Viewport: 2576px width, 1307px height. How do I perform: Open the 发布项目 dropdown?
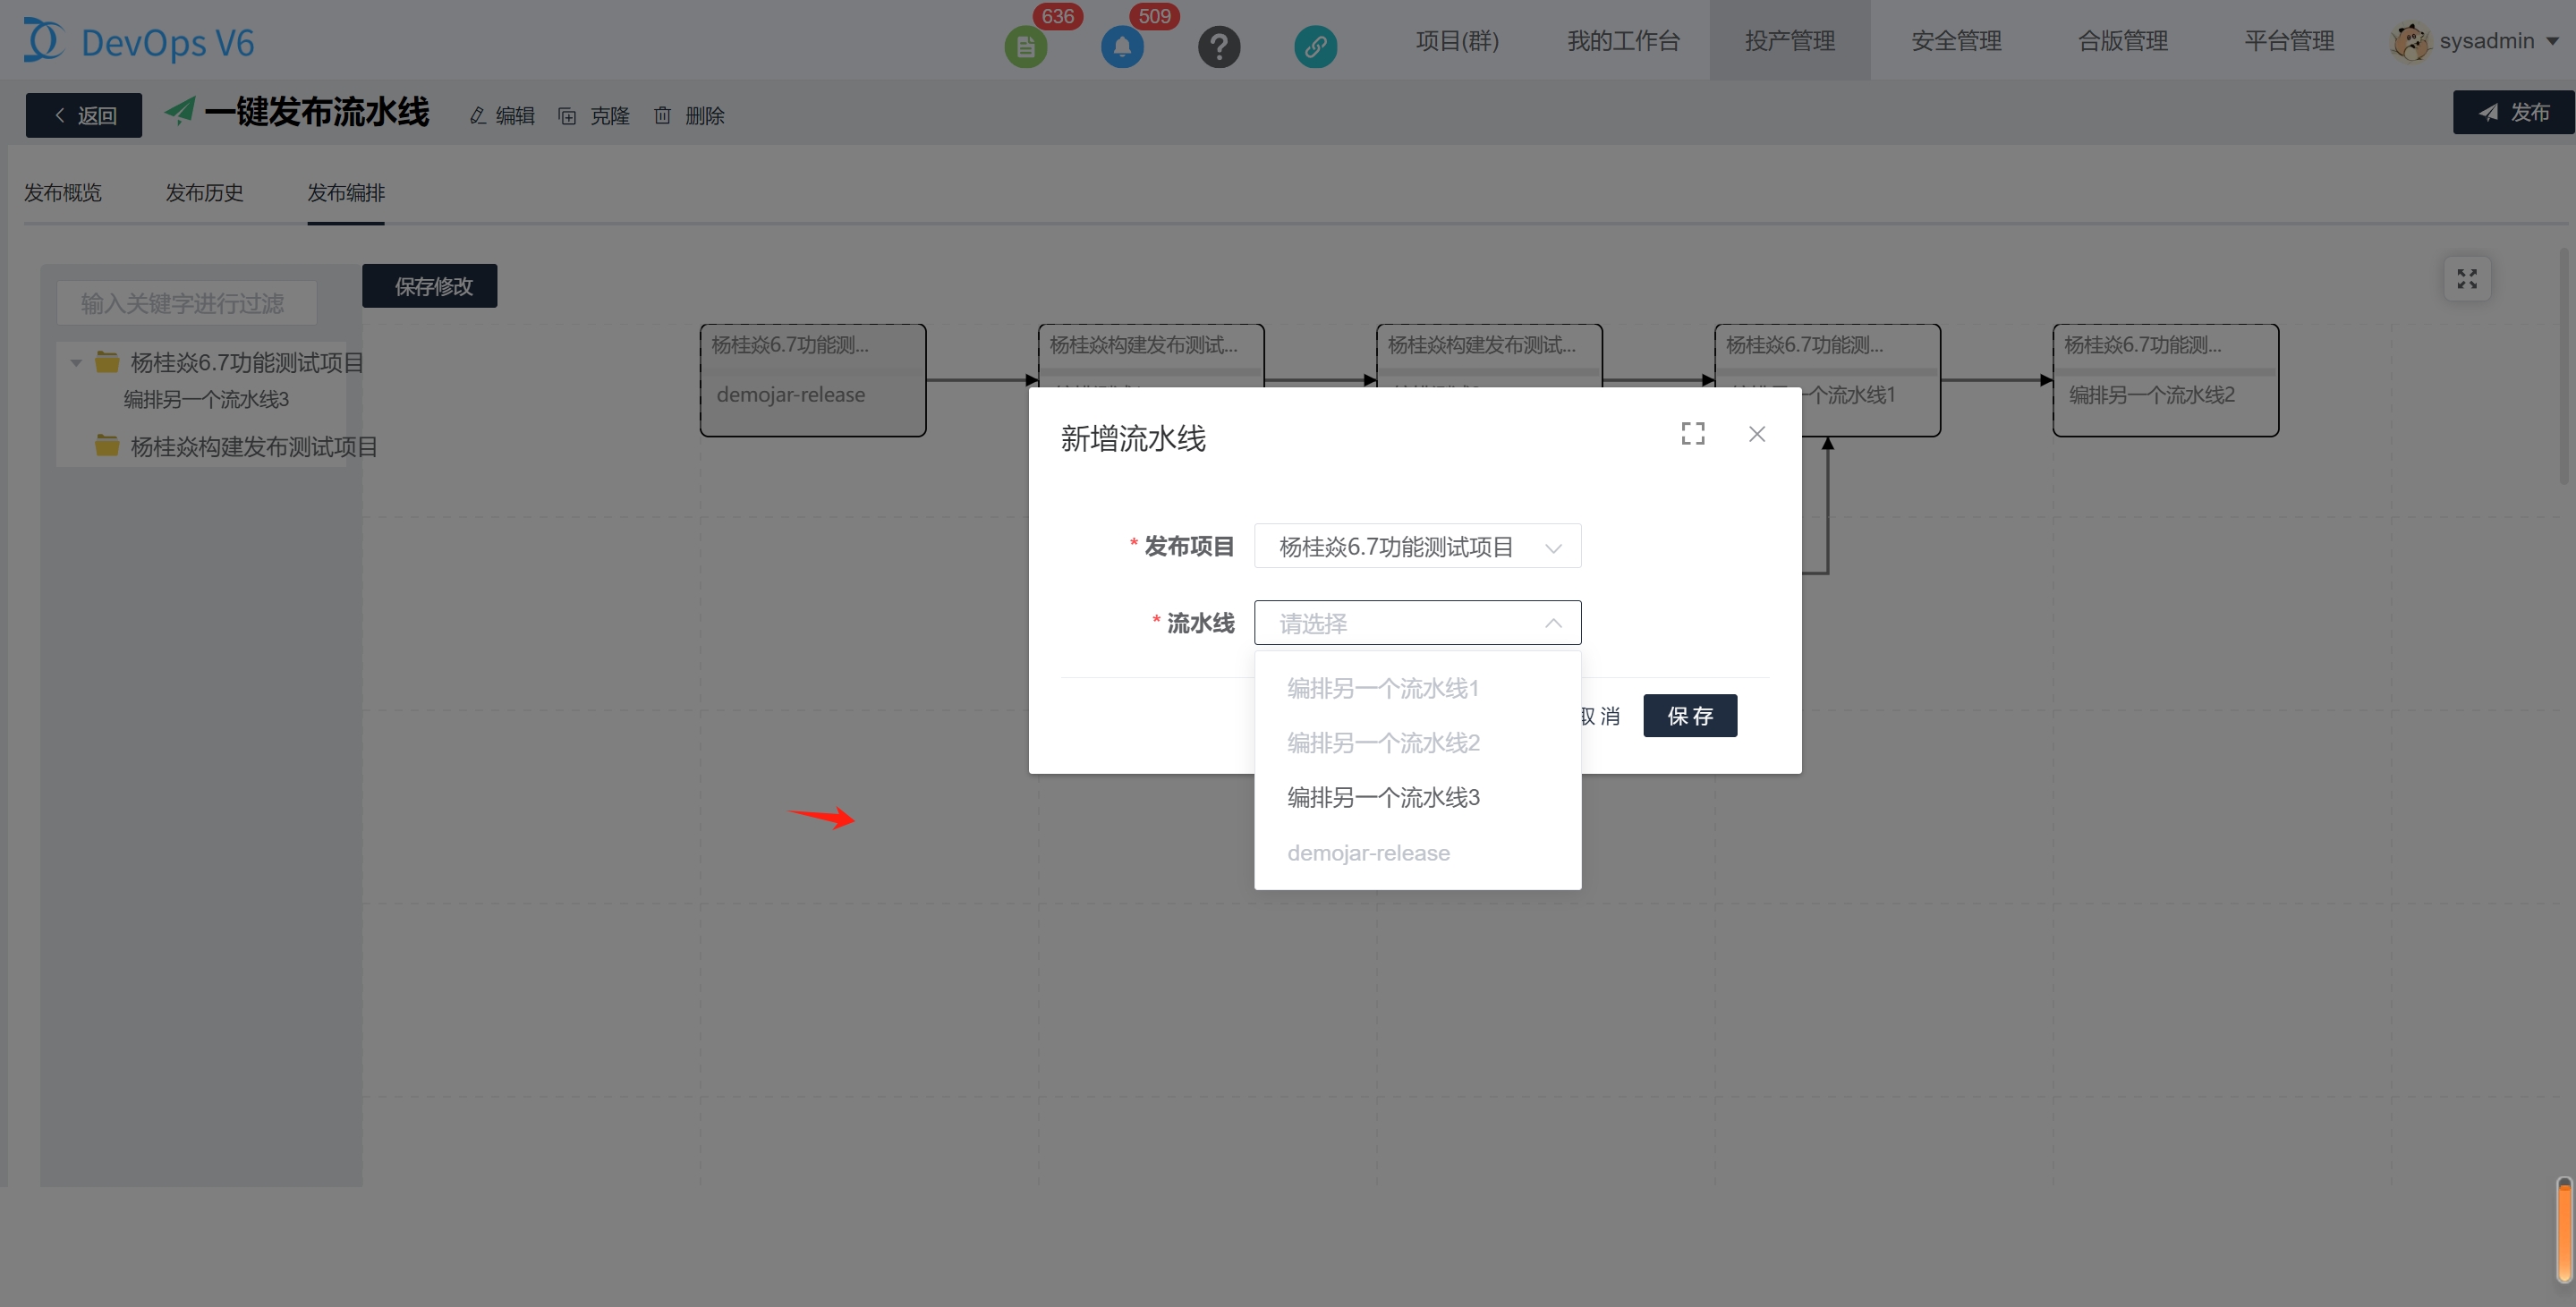(x=1416, y=546)
